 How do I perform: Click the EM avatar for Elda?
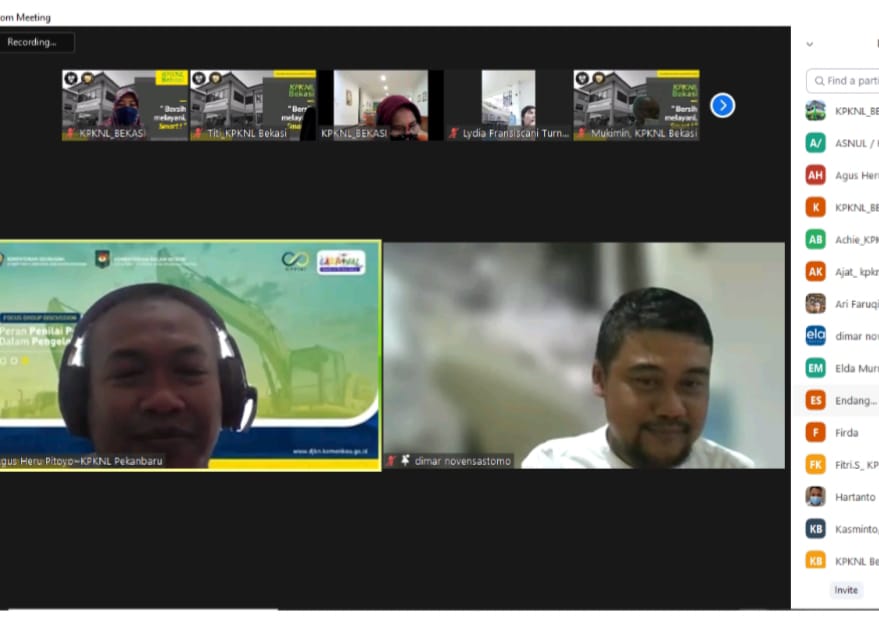(x=816, y=368)
